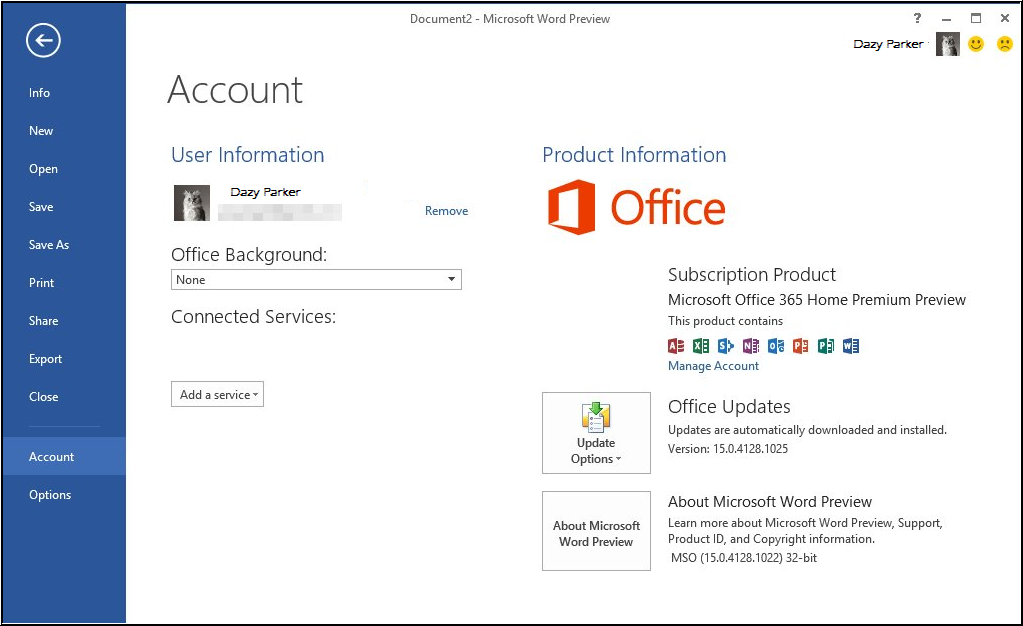
Task: Click the Subscription Product heading
Action: click(x=752, y=275)
